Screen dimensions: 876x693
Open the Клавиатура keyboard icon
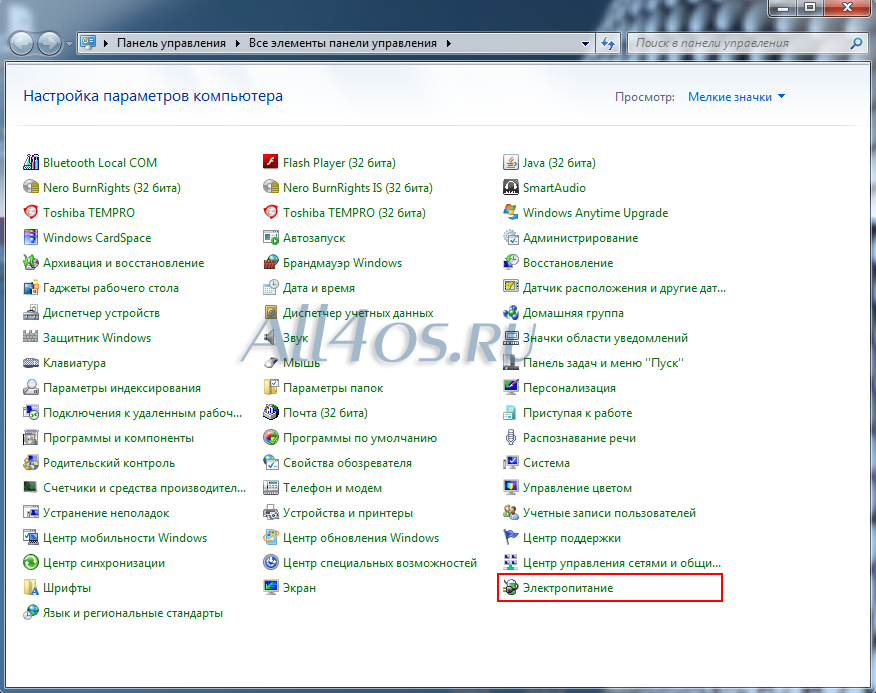click(31, 363)
